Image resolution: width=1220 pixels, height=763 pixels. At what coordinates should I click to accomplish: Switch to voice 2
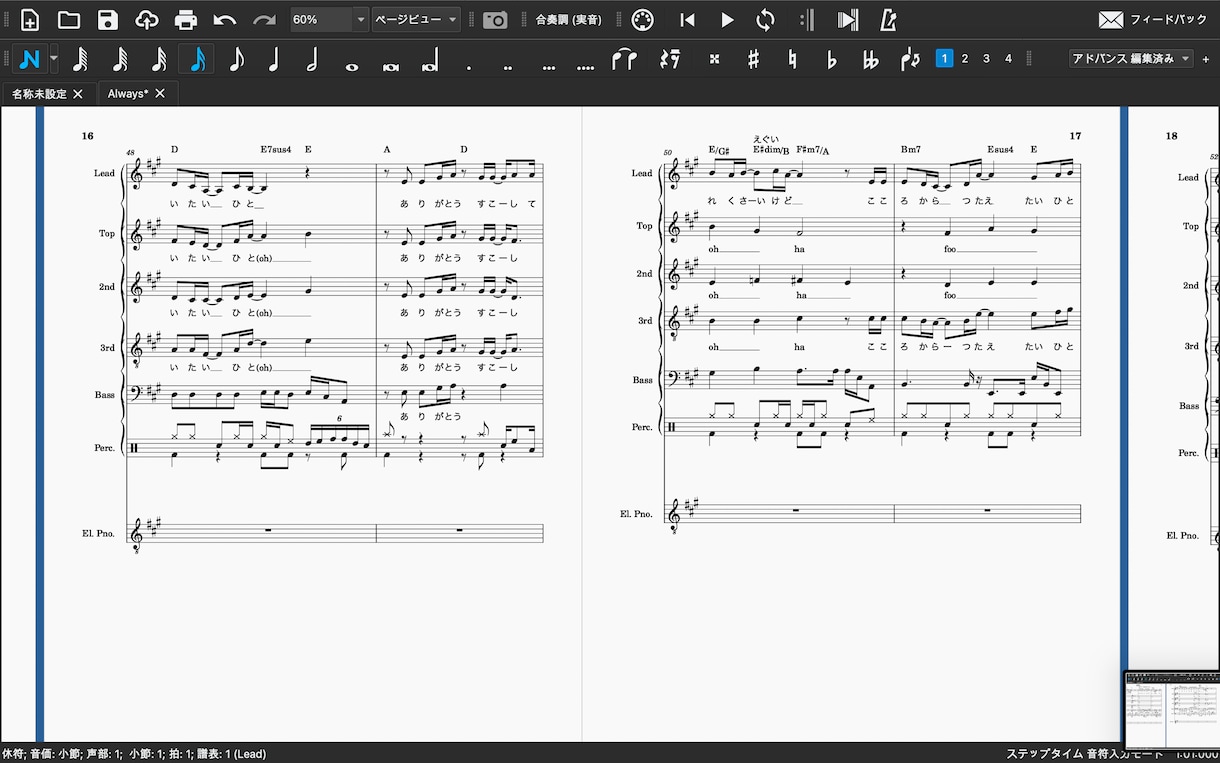coord(965,59)
